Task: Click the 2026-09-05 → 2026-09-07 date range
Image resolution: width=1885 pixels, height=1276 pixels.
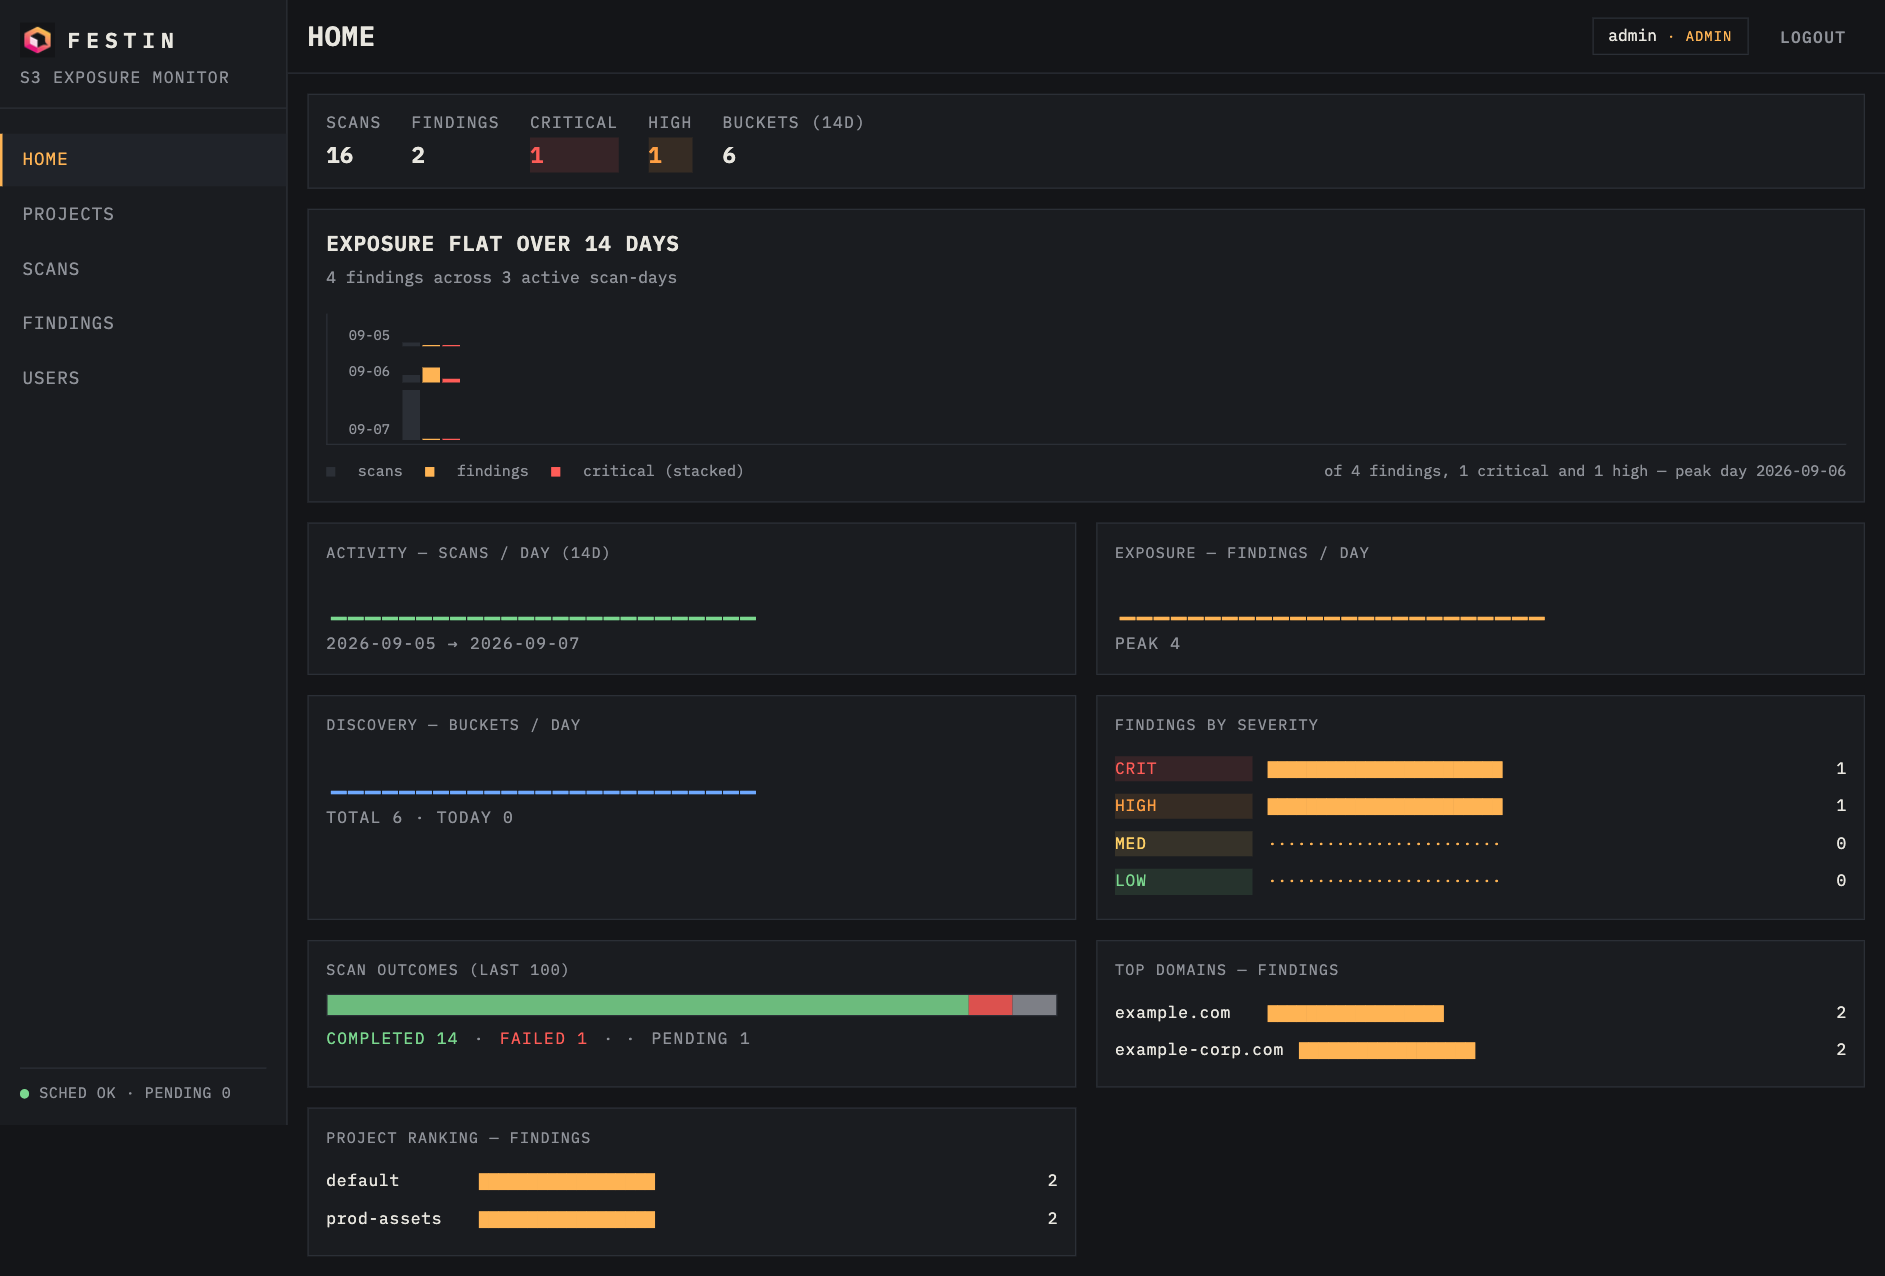Action: [x=453, y=644]
